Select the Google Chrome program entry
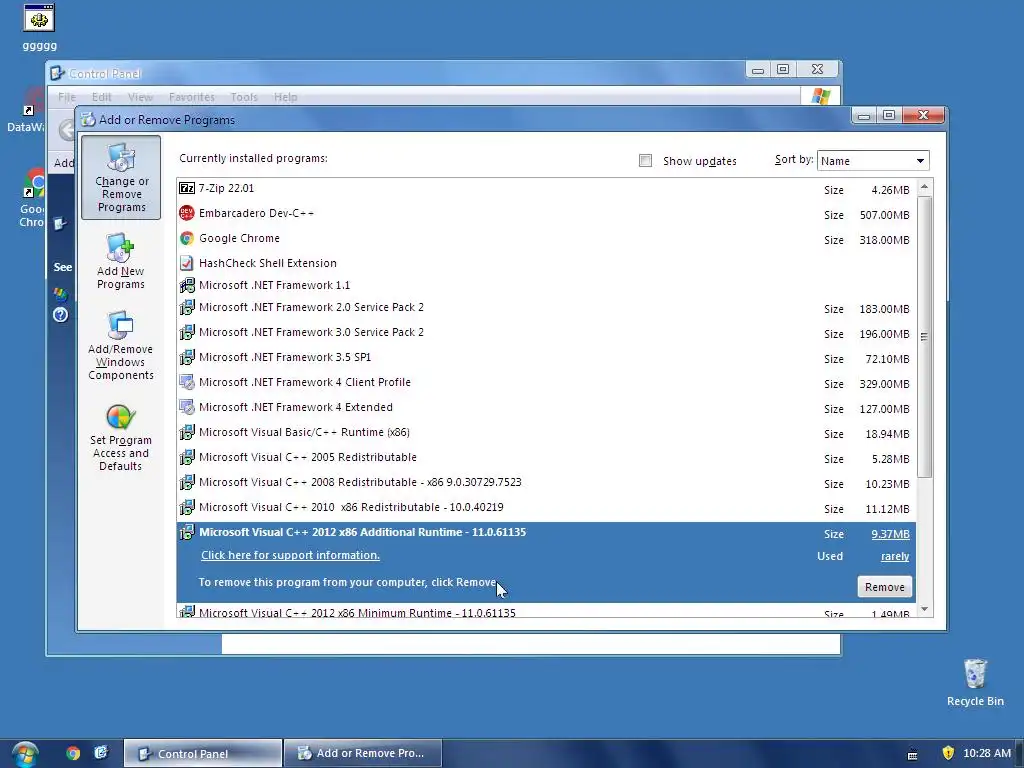This screenshot has height=768, width=1024. [546, 238]
